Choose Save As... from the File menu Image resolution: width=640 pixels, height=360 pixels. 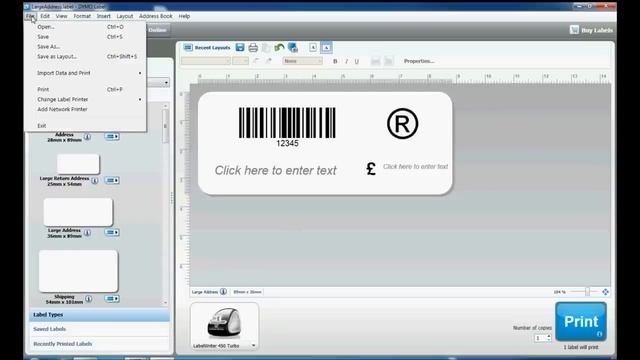[85, 47]
